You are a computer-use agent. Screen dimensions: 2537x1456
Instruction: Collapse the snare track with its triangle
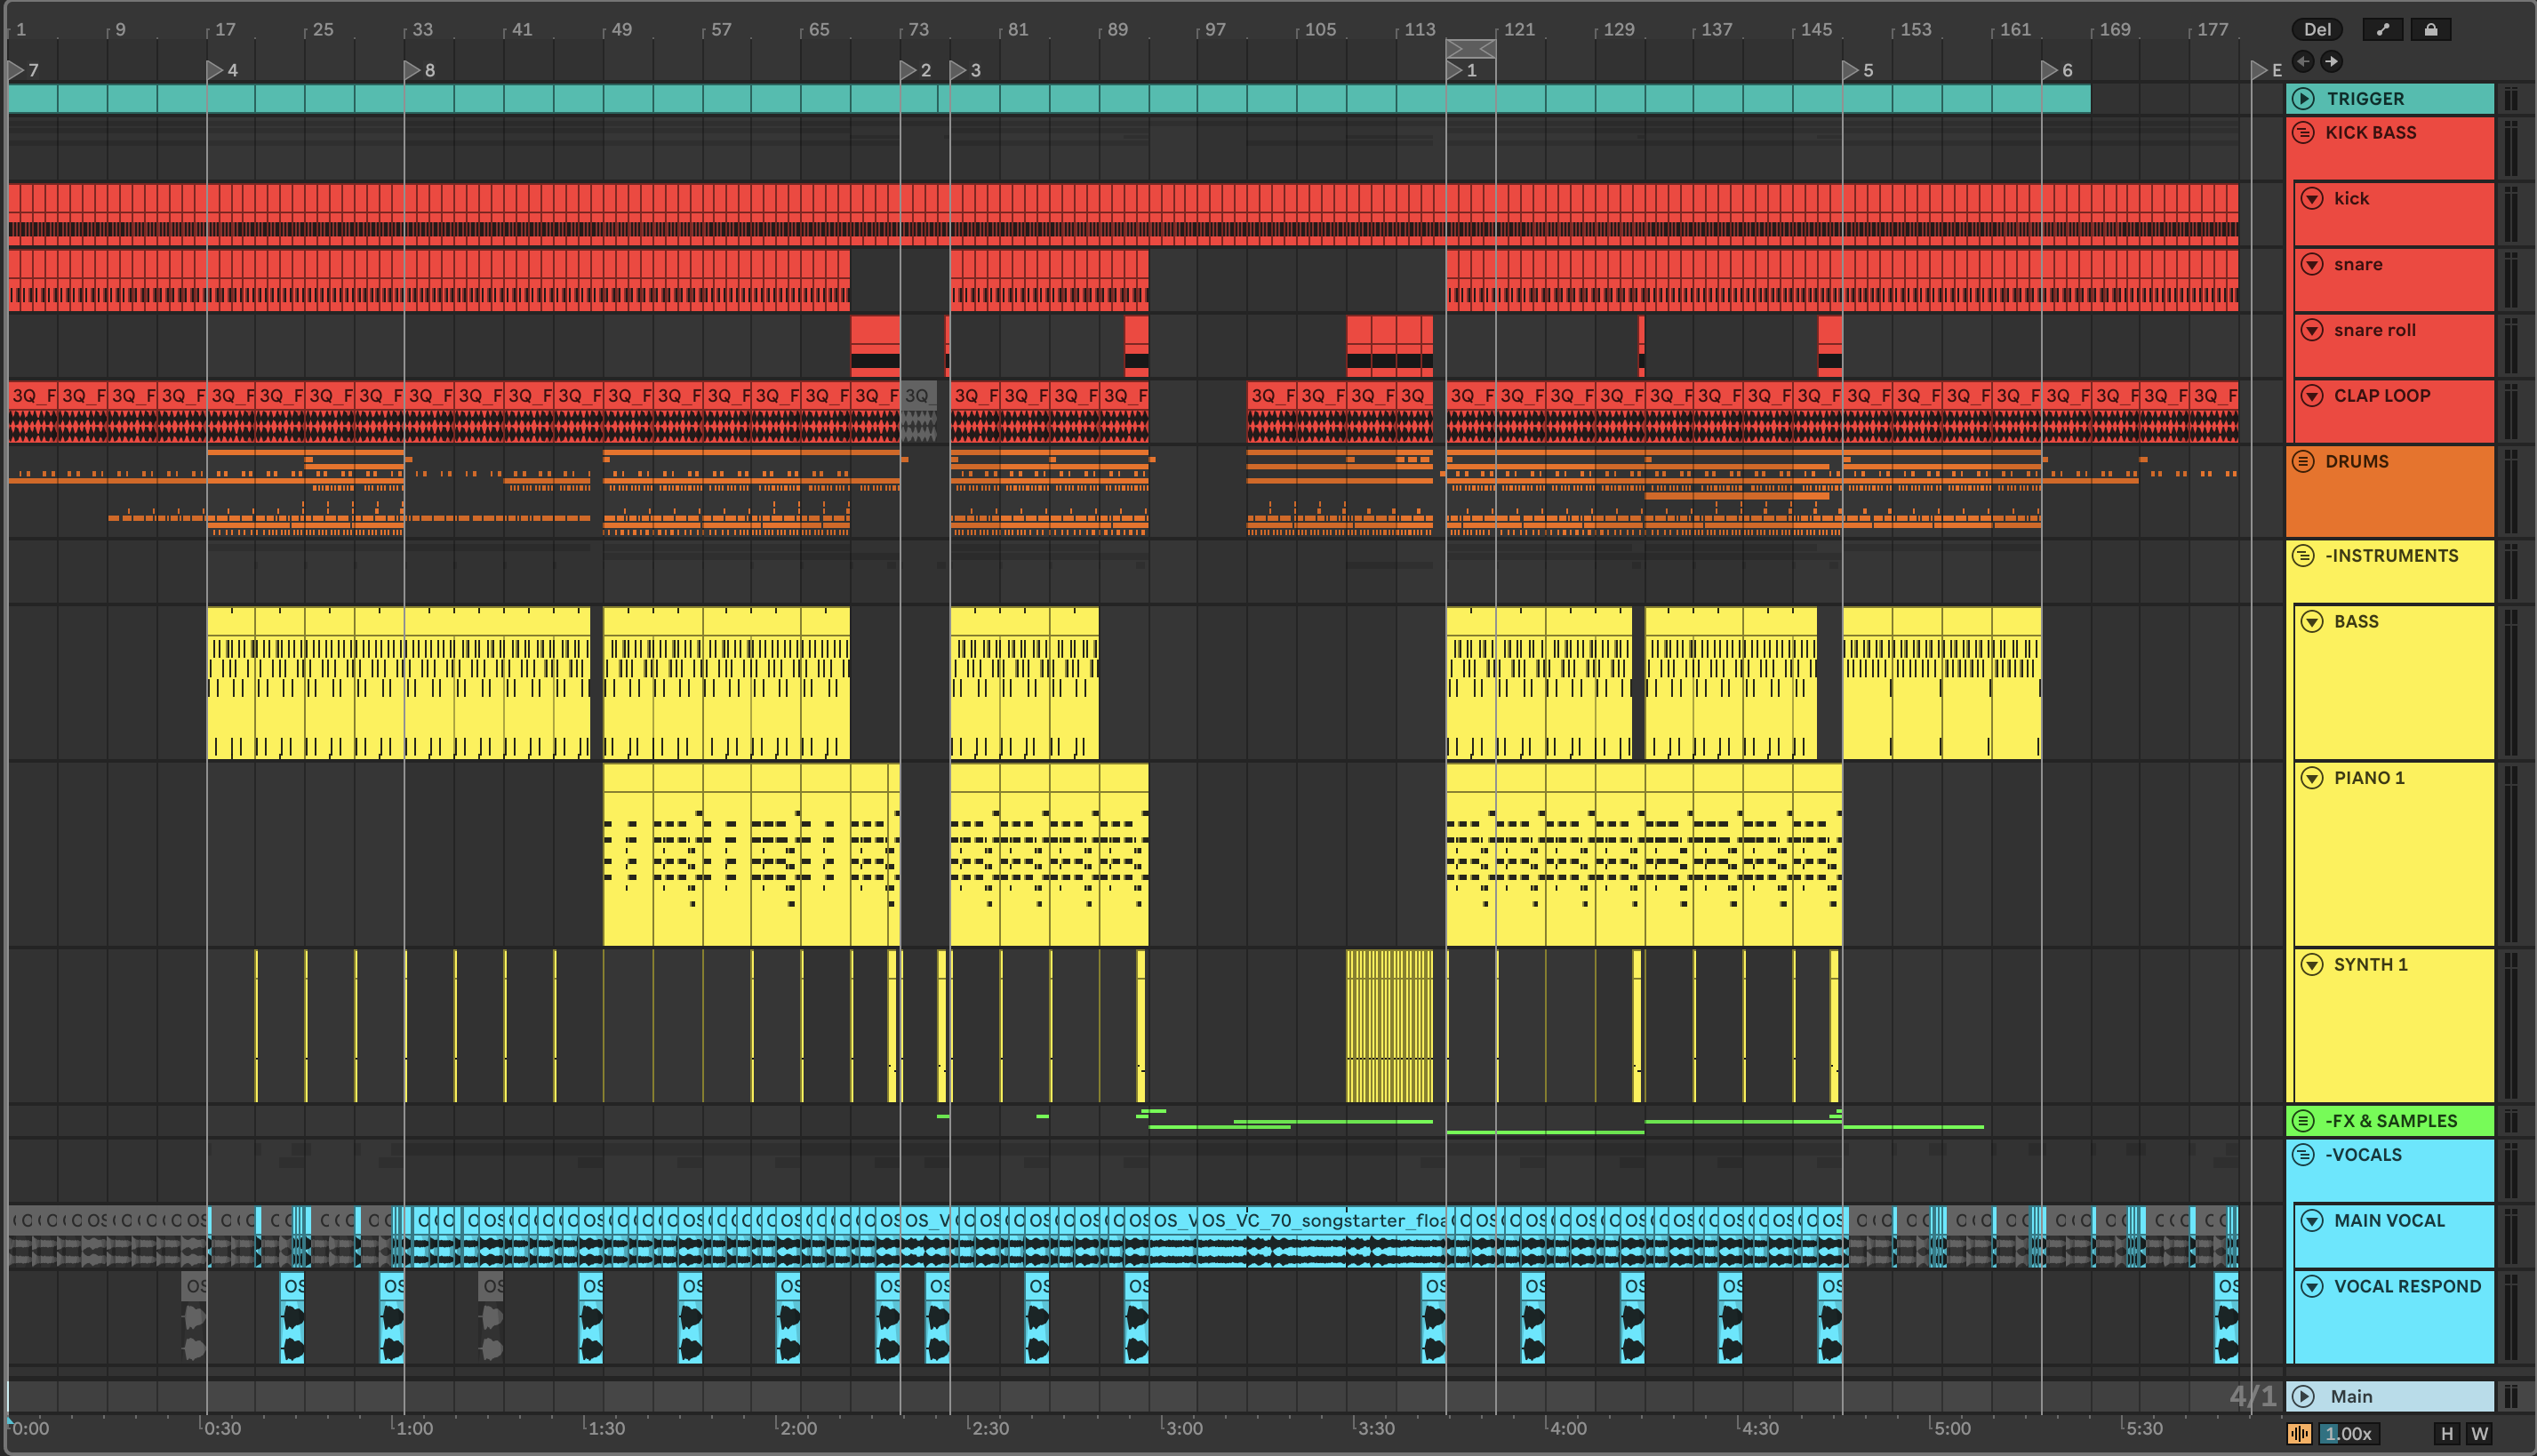2312,264
